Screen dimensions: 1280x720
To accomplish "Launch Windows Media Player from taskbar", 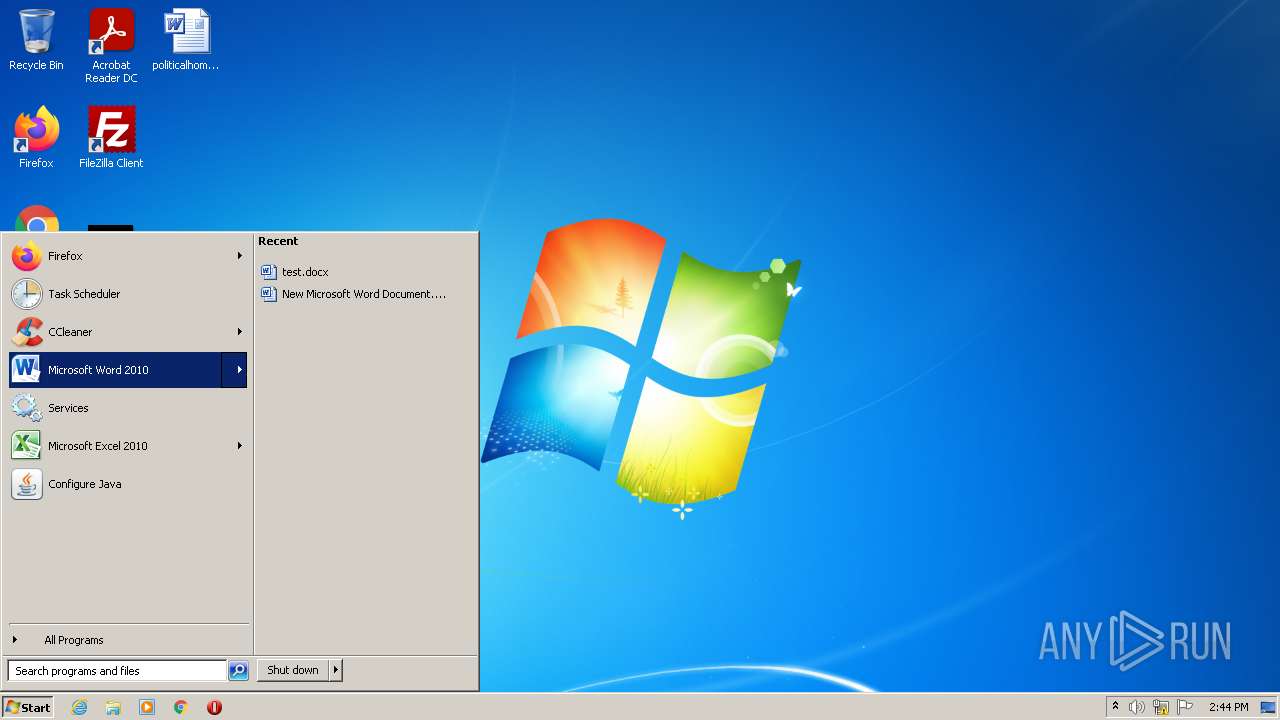I will tap(147, 707).
